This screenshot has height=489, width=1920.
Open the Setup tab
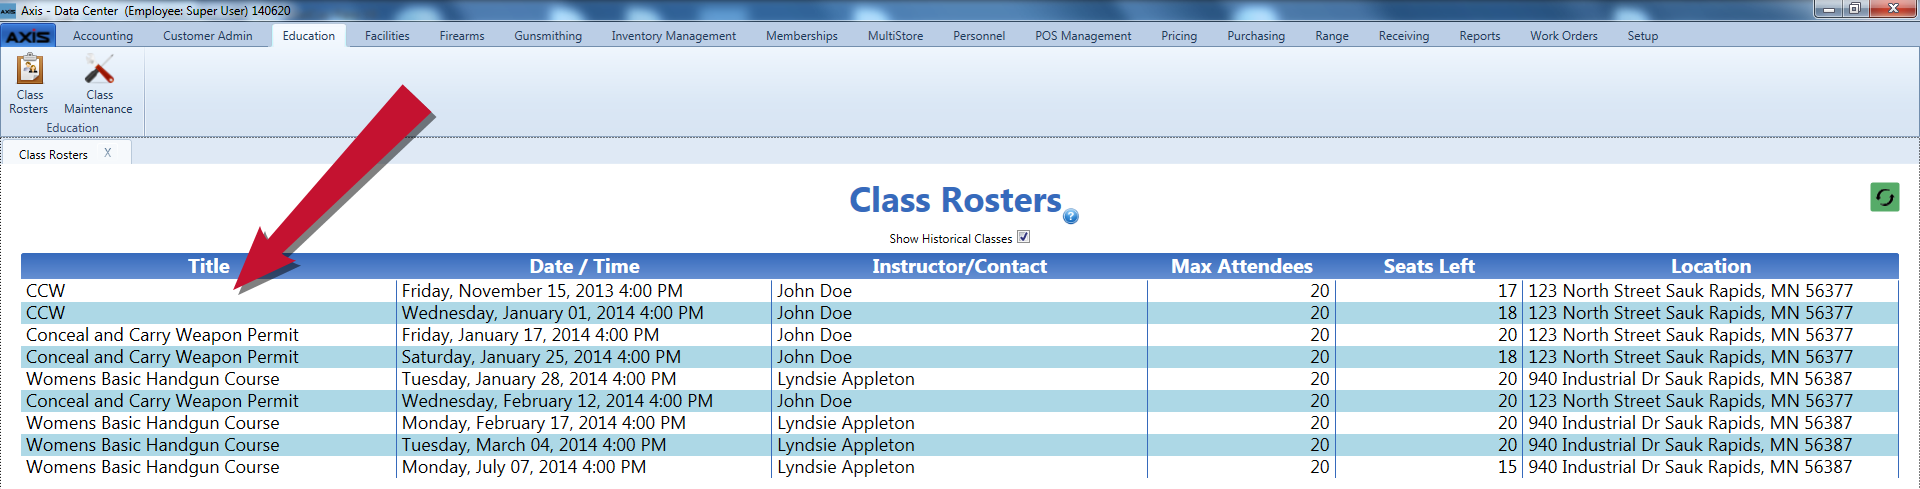click(1643, 36)
